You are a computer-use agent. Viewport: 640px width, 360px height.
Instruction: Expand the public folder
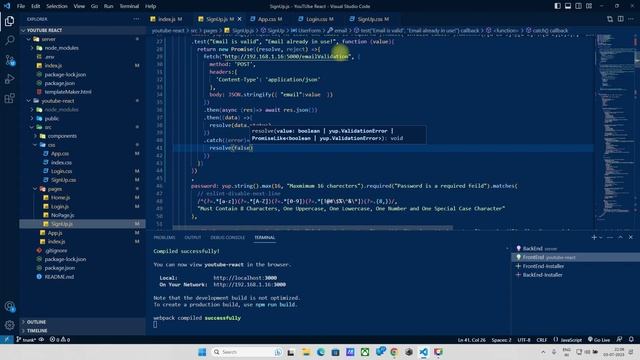point(82,118)
